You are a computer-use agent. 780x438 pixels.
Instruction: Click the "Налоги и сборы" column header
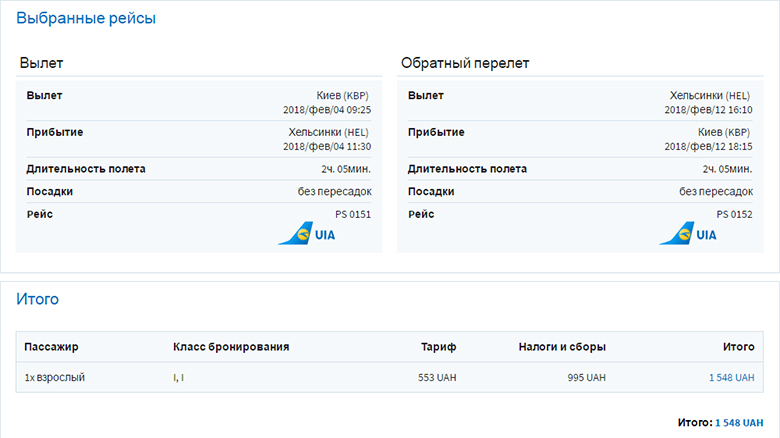tap(562, 347)
